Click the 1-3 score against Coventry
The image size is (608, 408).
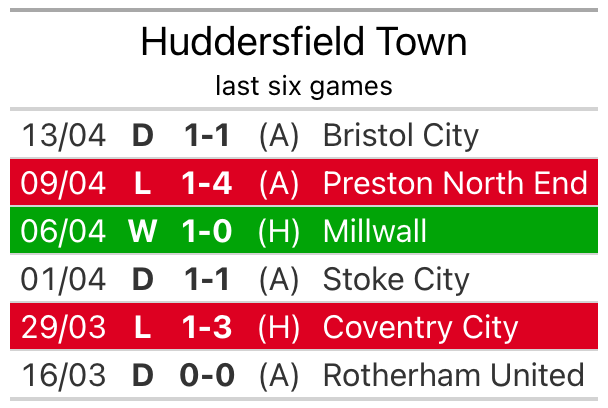click(x=208, y=327)
